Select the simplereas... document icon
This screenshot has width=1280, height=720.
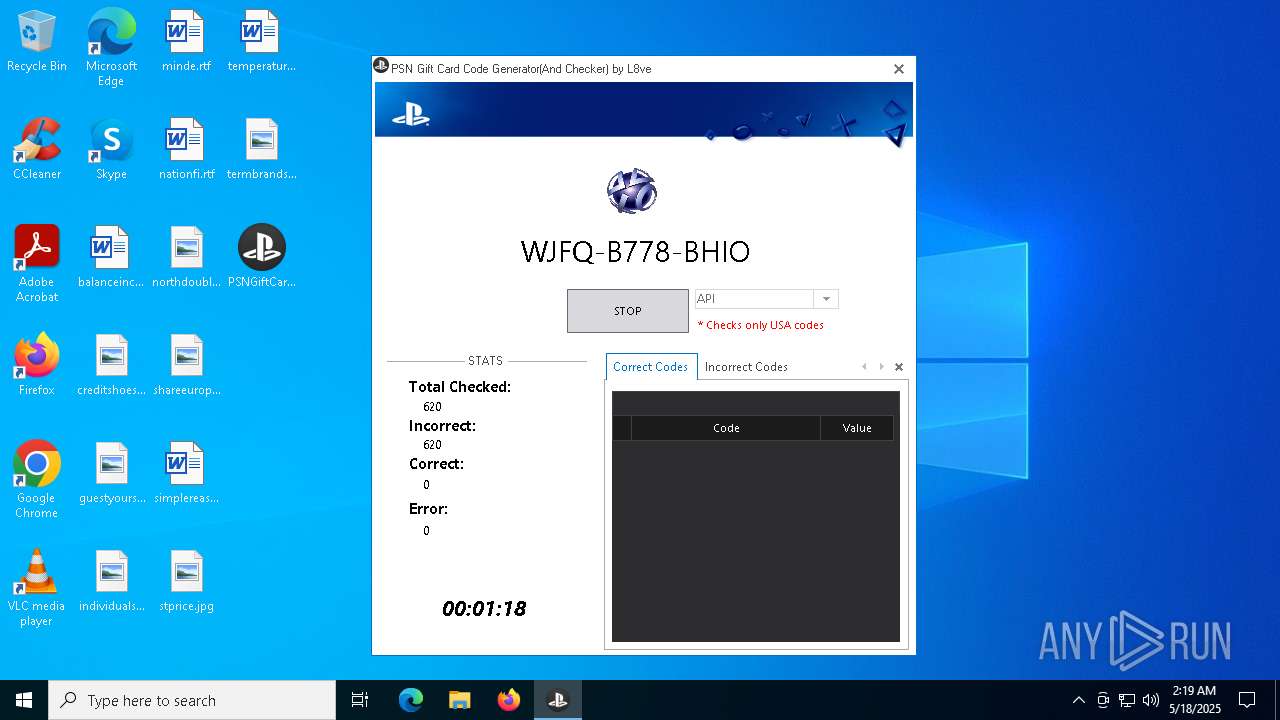[x=186, y=473]
